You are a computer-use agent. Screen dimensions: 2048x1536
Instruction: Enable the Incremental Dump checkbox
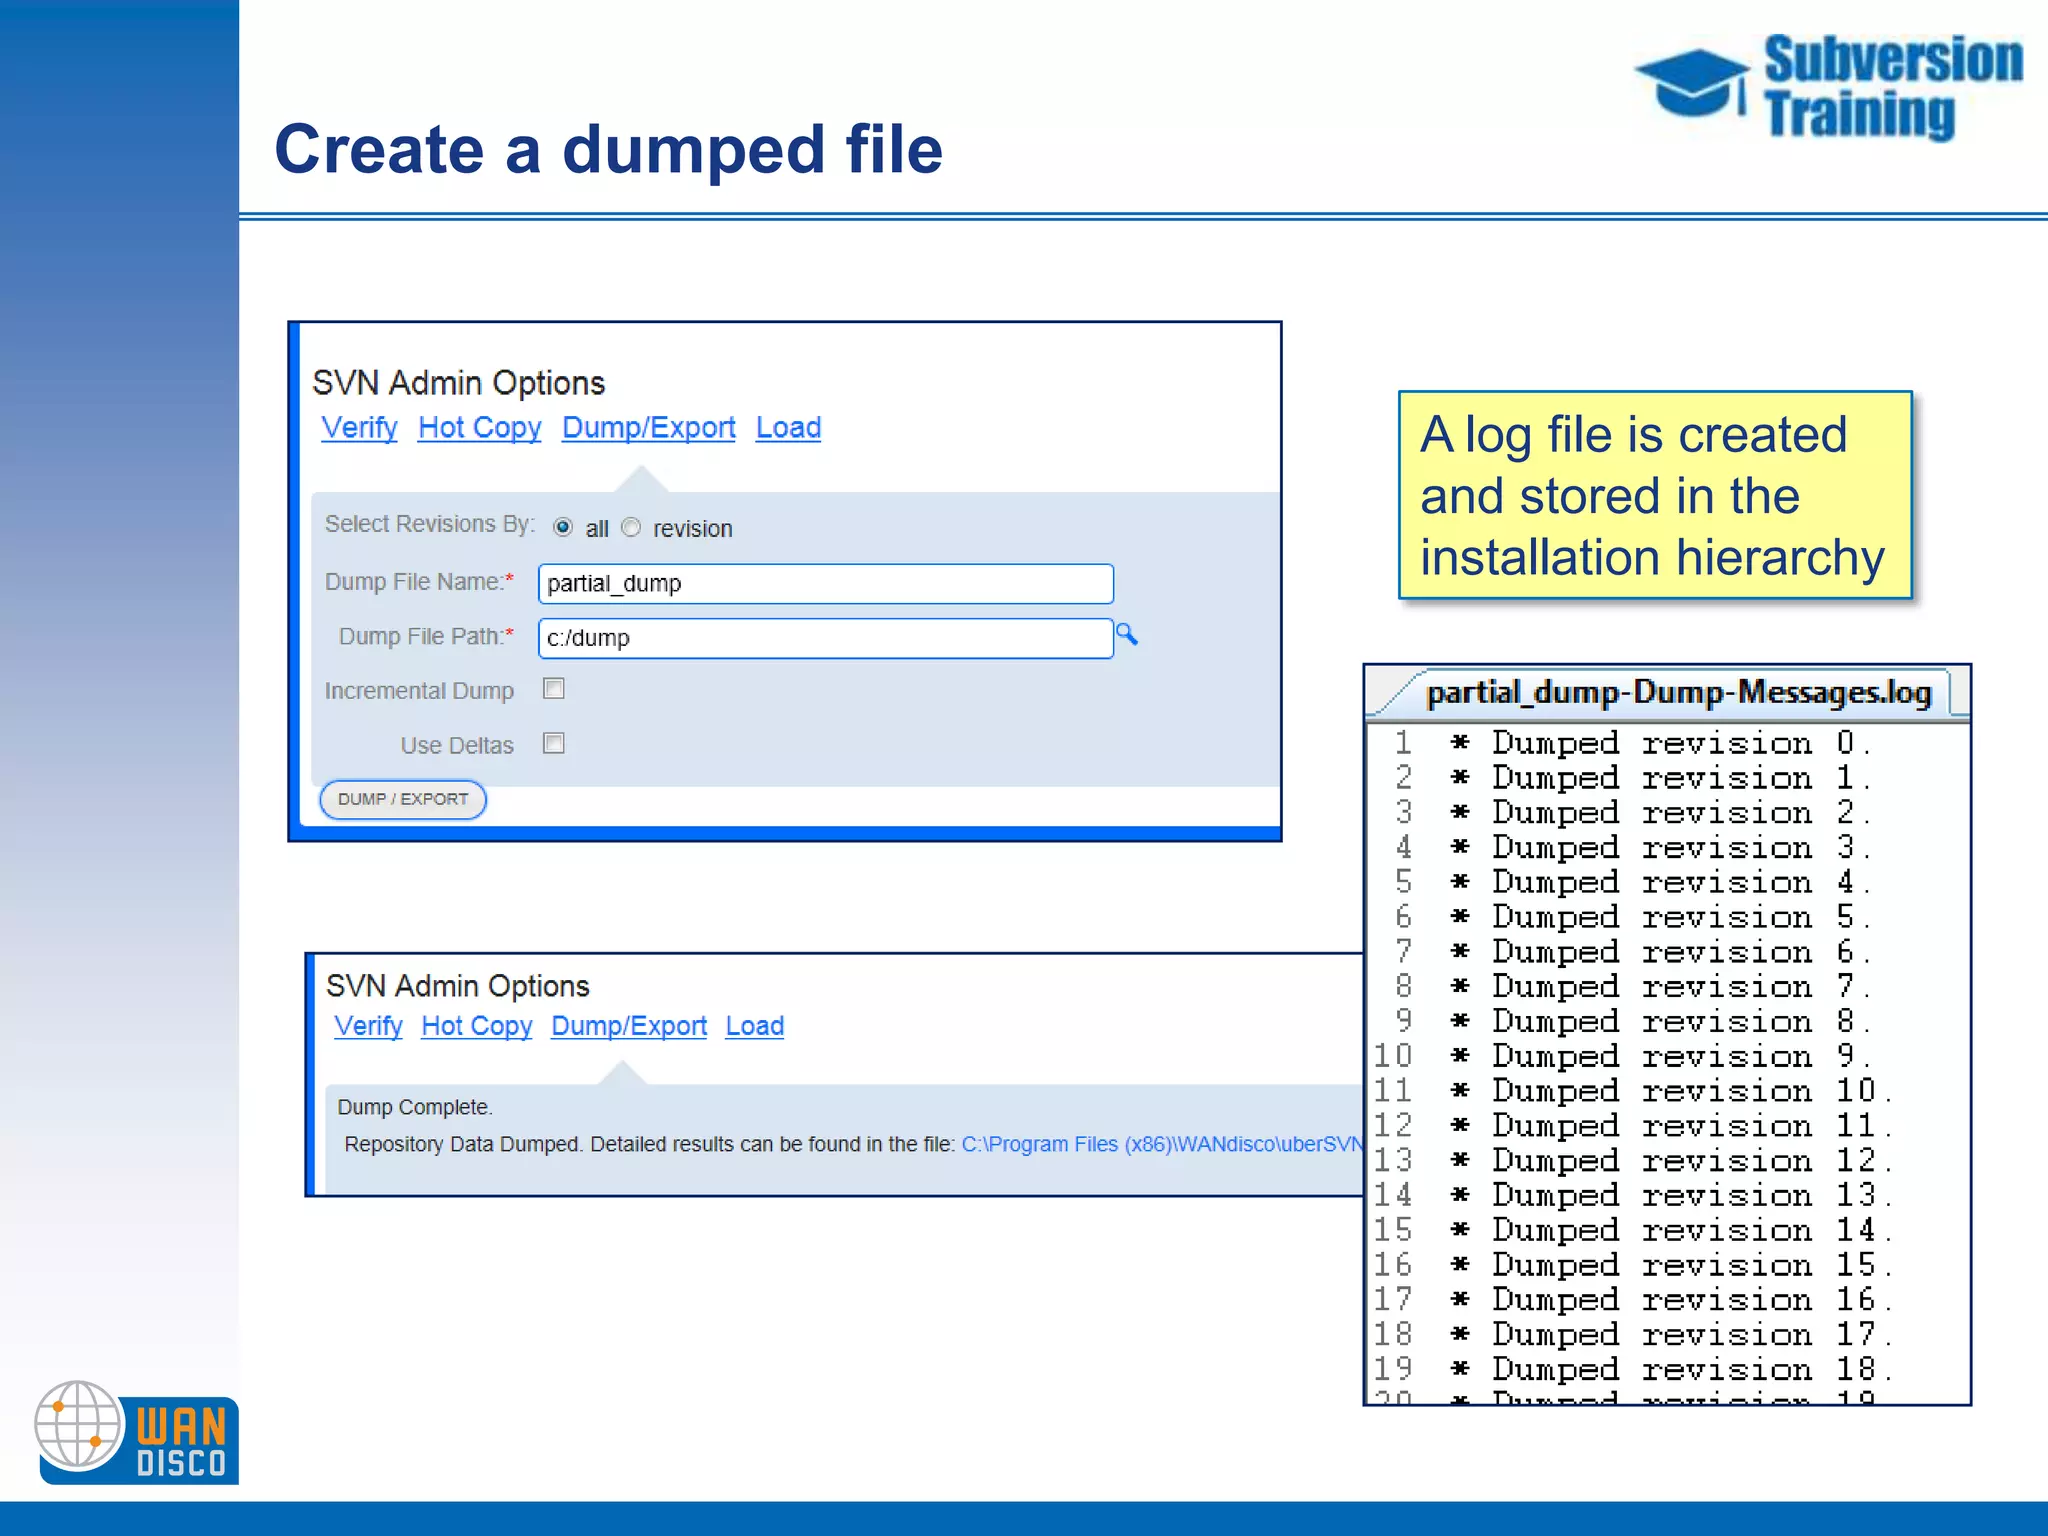point(554,689)
